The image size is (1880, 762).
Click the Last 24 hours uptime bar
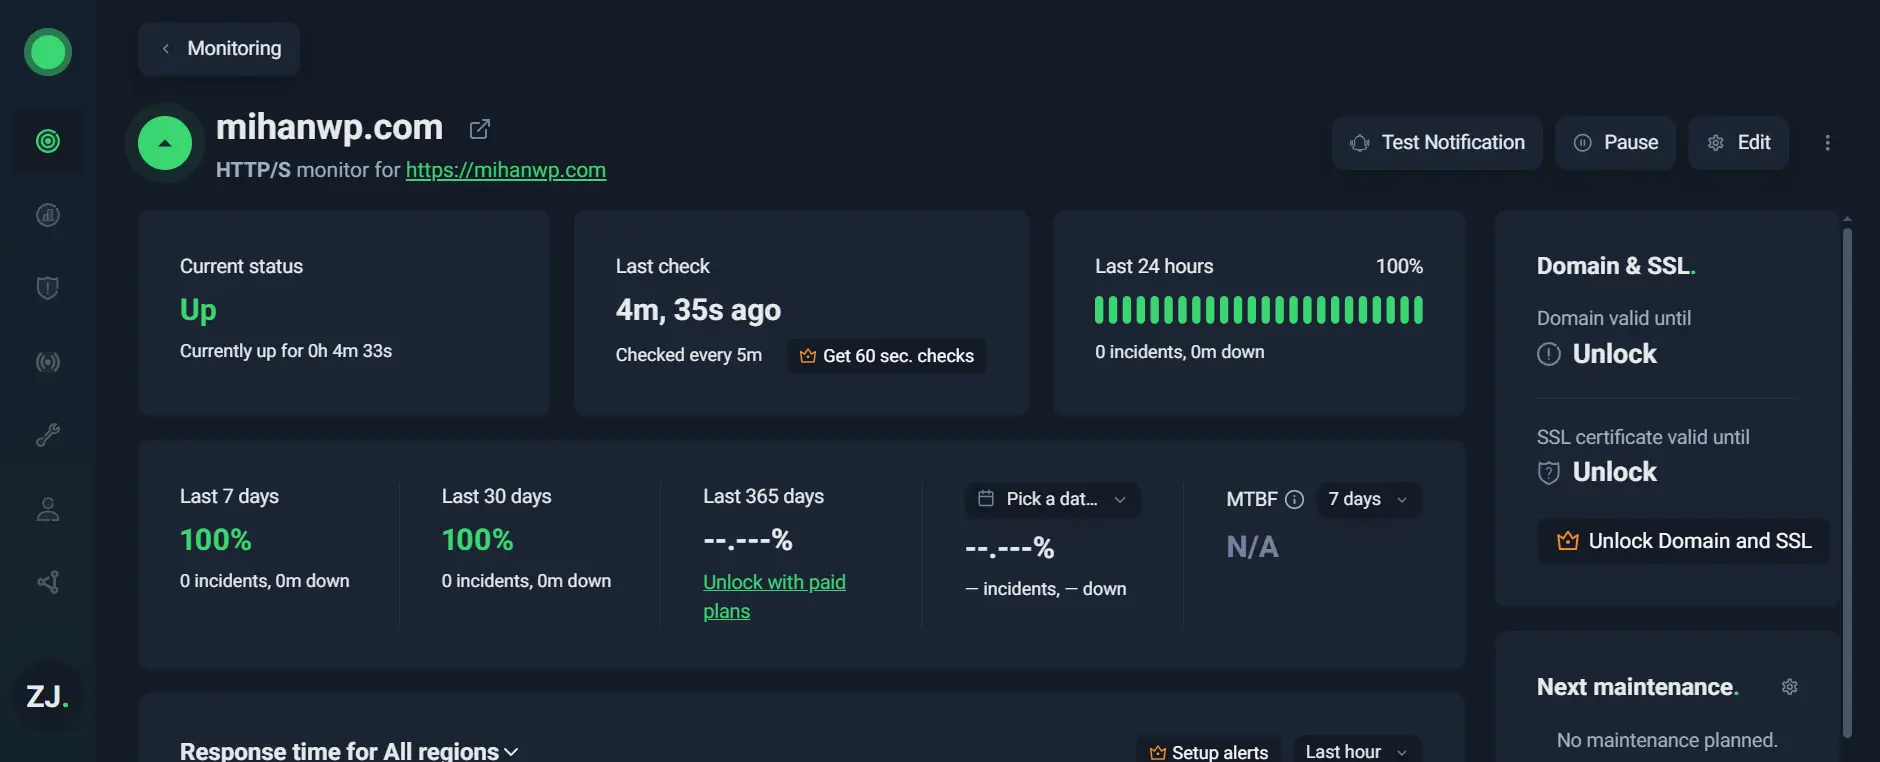point(1258,310)
